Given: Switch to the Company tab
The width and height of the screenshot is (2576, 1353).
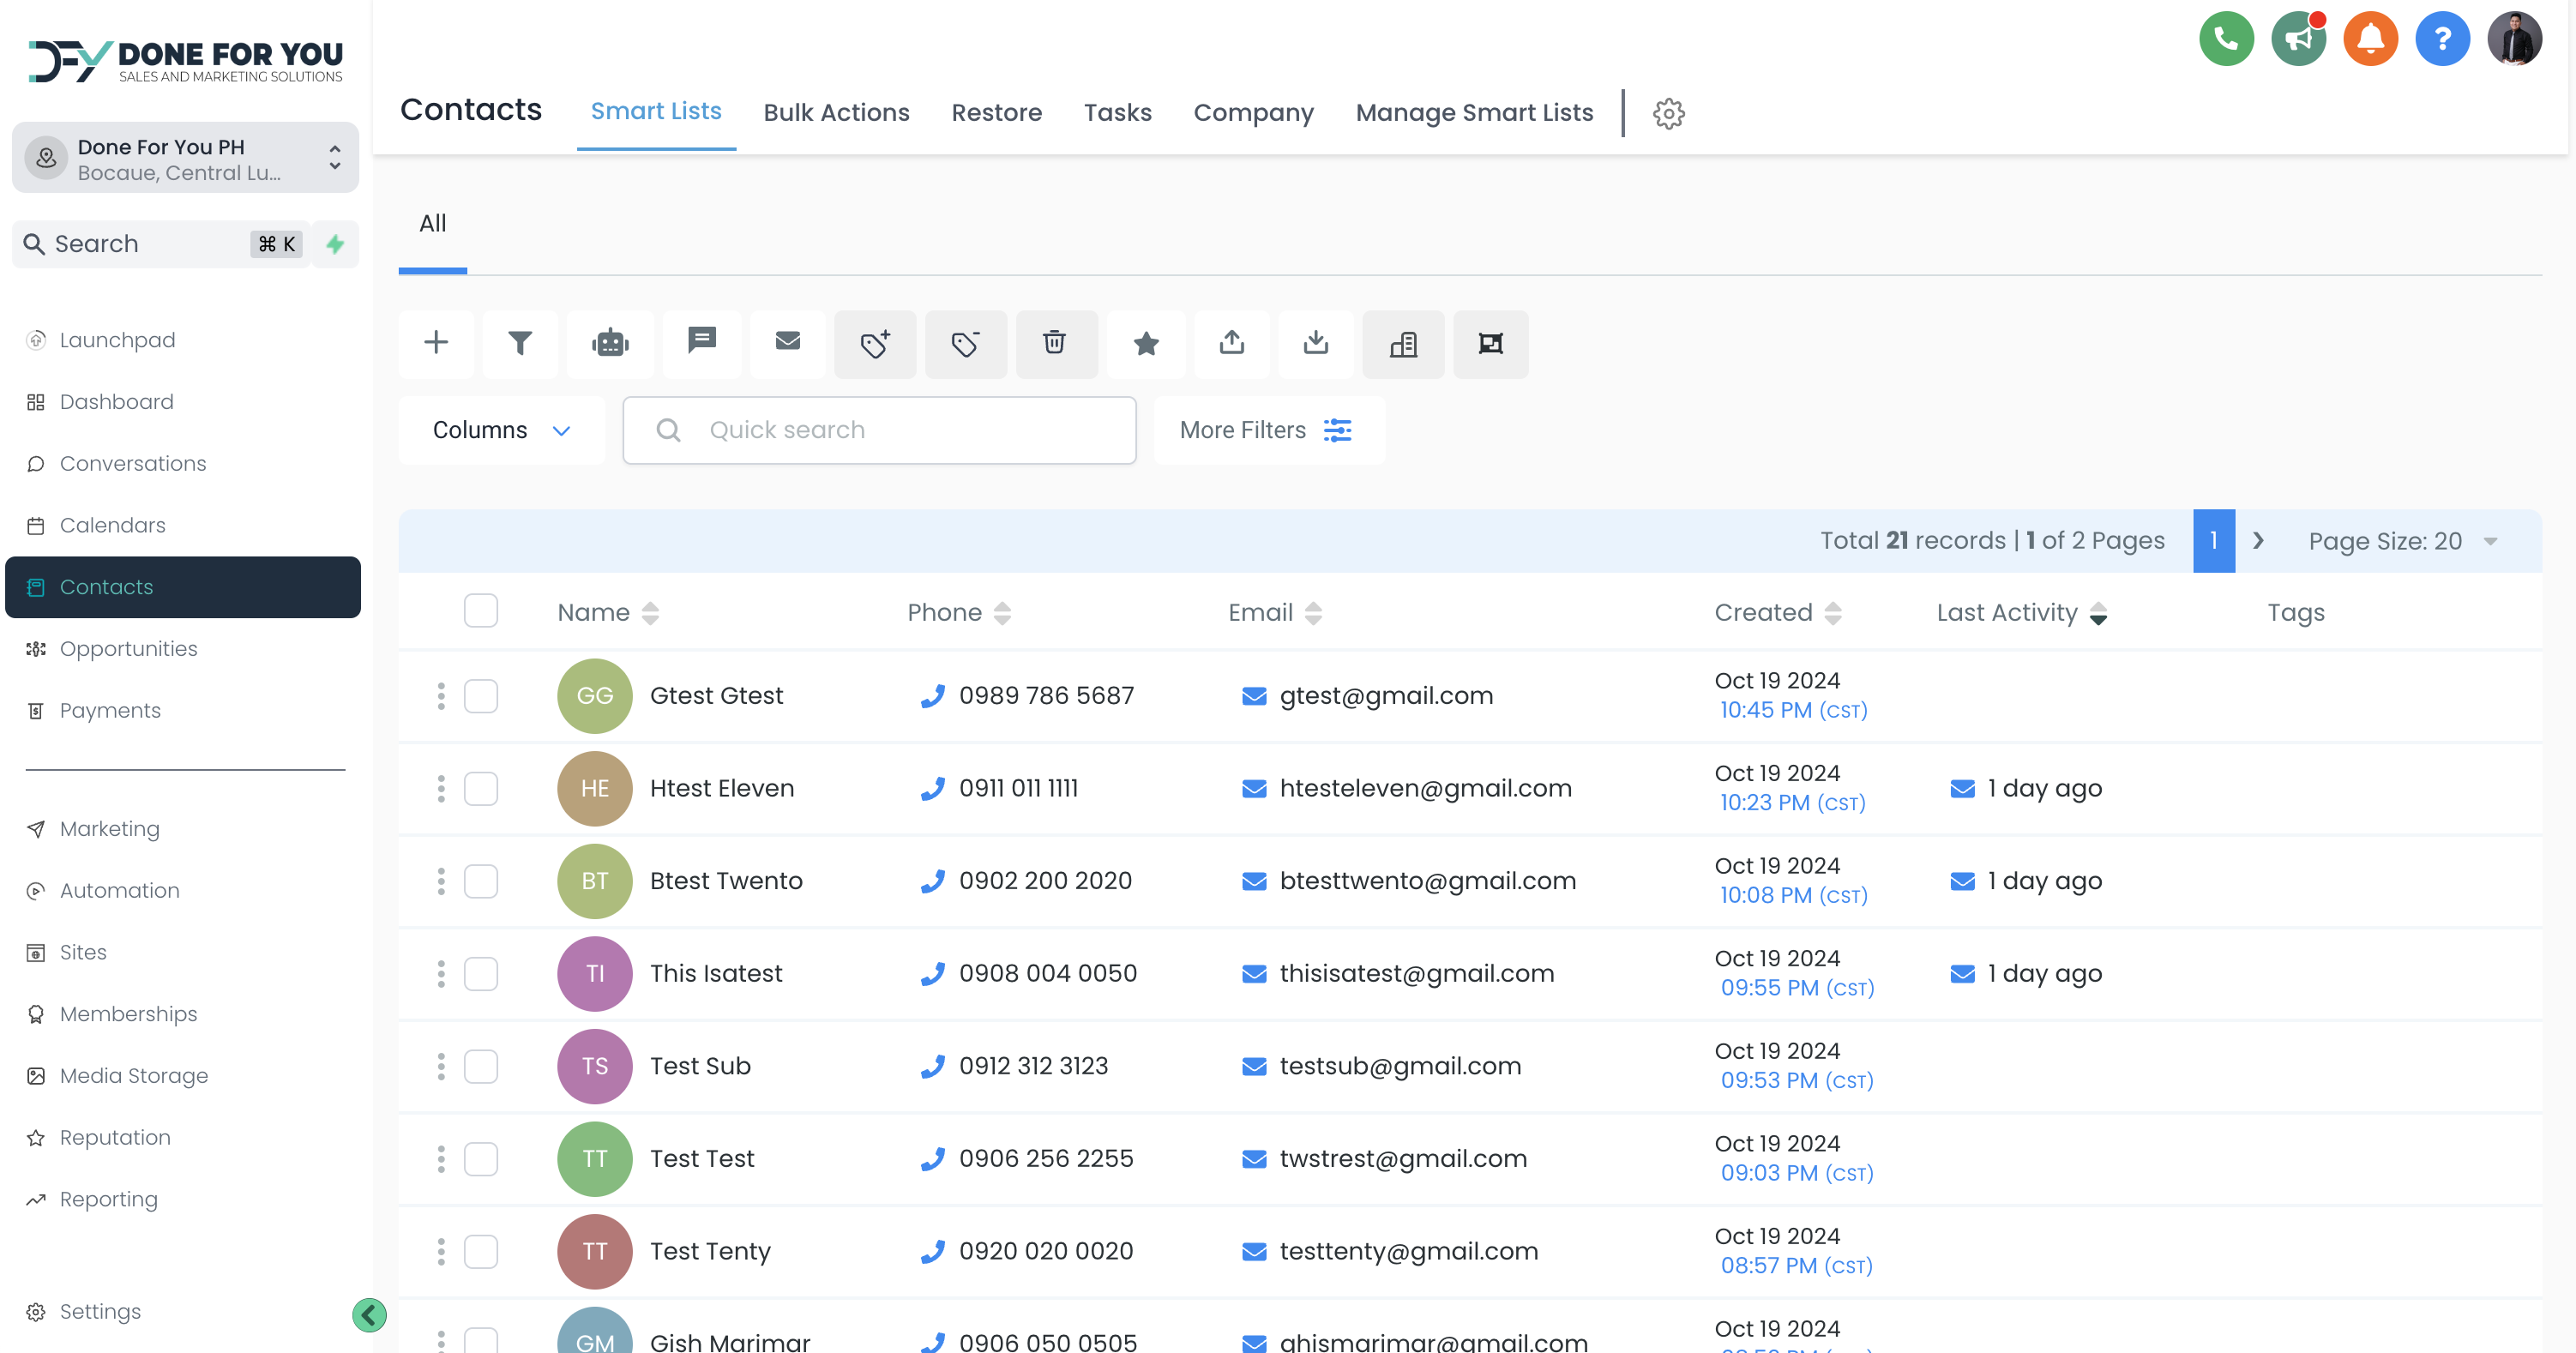Looking at the screenshot, I should (x=1253, y=113).
